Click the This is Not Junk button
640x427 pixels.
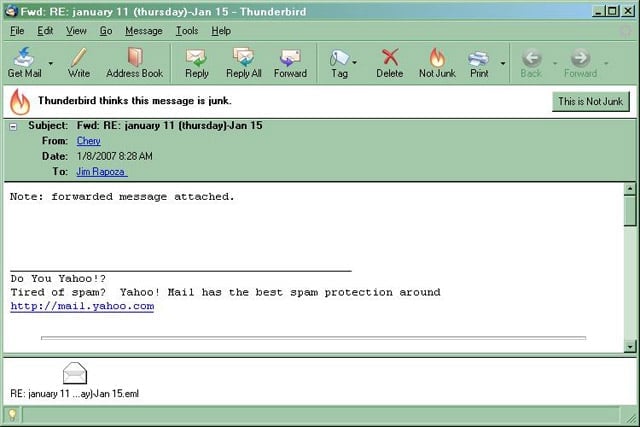(591, 101)
